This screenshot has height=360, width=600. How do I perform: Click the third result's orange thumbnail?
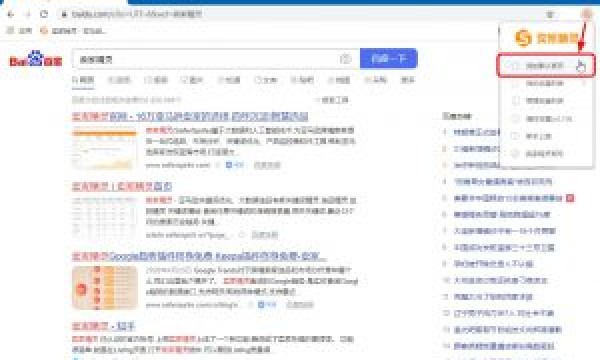pyautogui.click(x=104, y=288)
